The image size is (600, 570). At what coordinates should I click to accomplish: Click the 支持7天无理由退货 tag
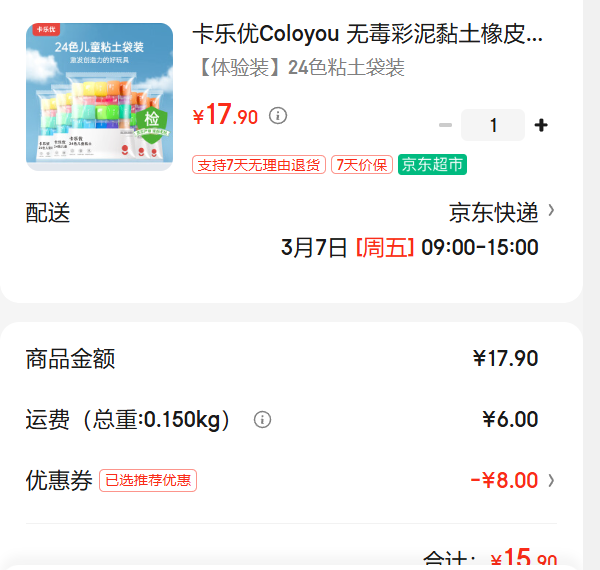click(x=259, y=165)
